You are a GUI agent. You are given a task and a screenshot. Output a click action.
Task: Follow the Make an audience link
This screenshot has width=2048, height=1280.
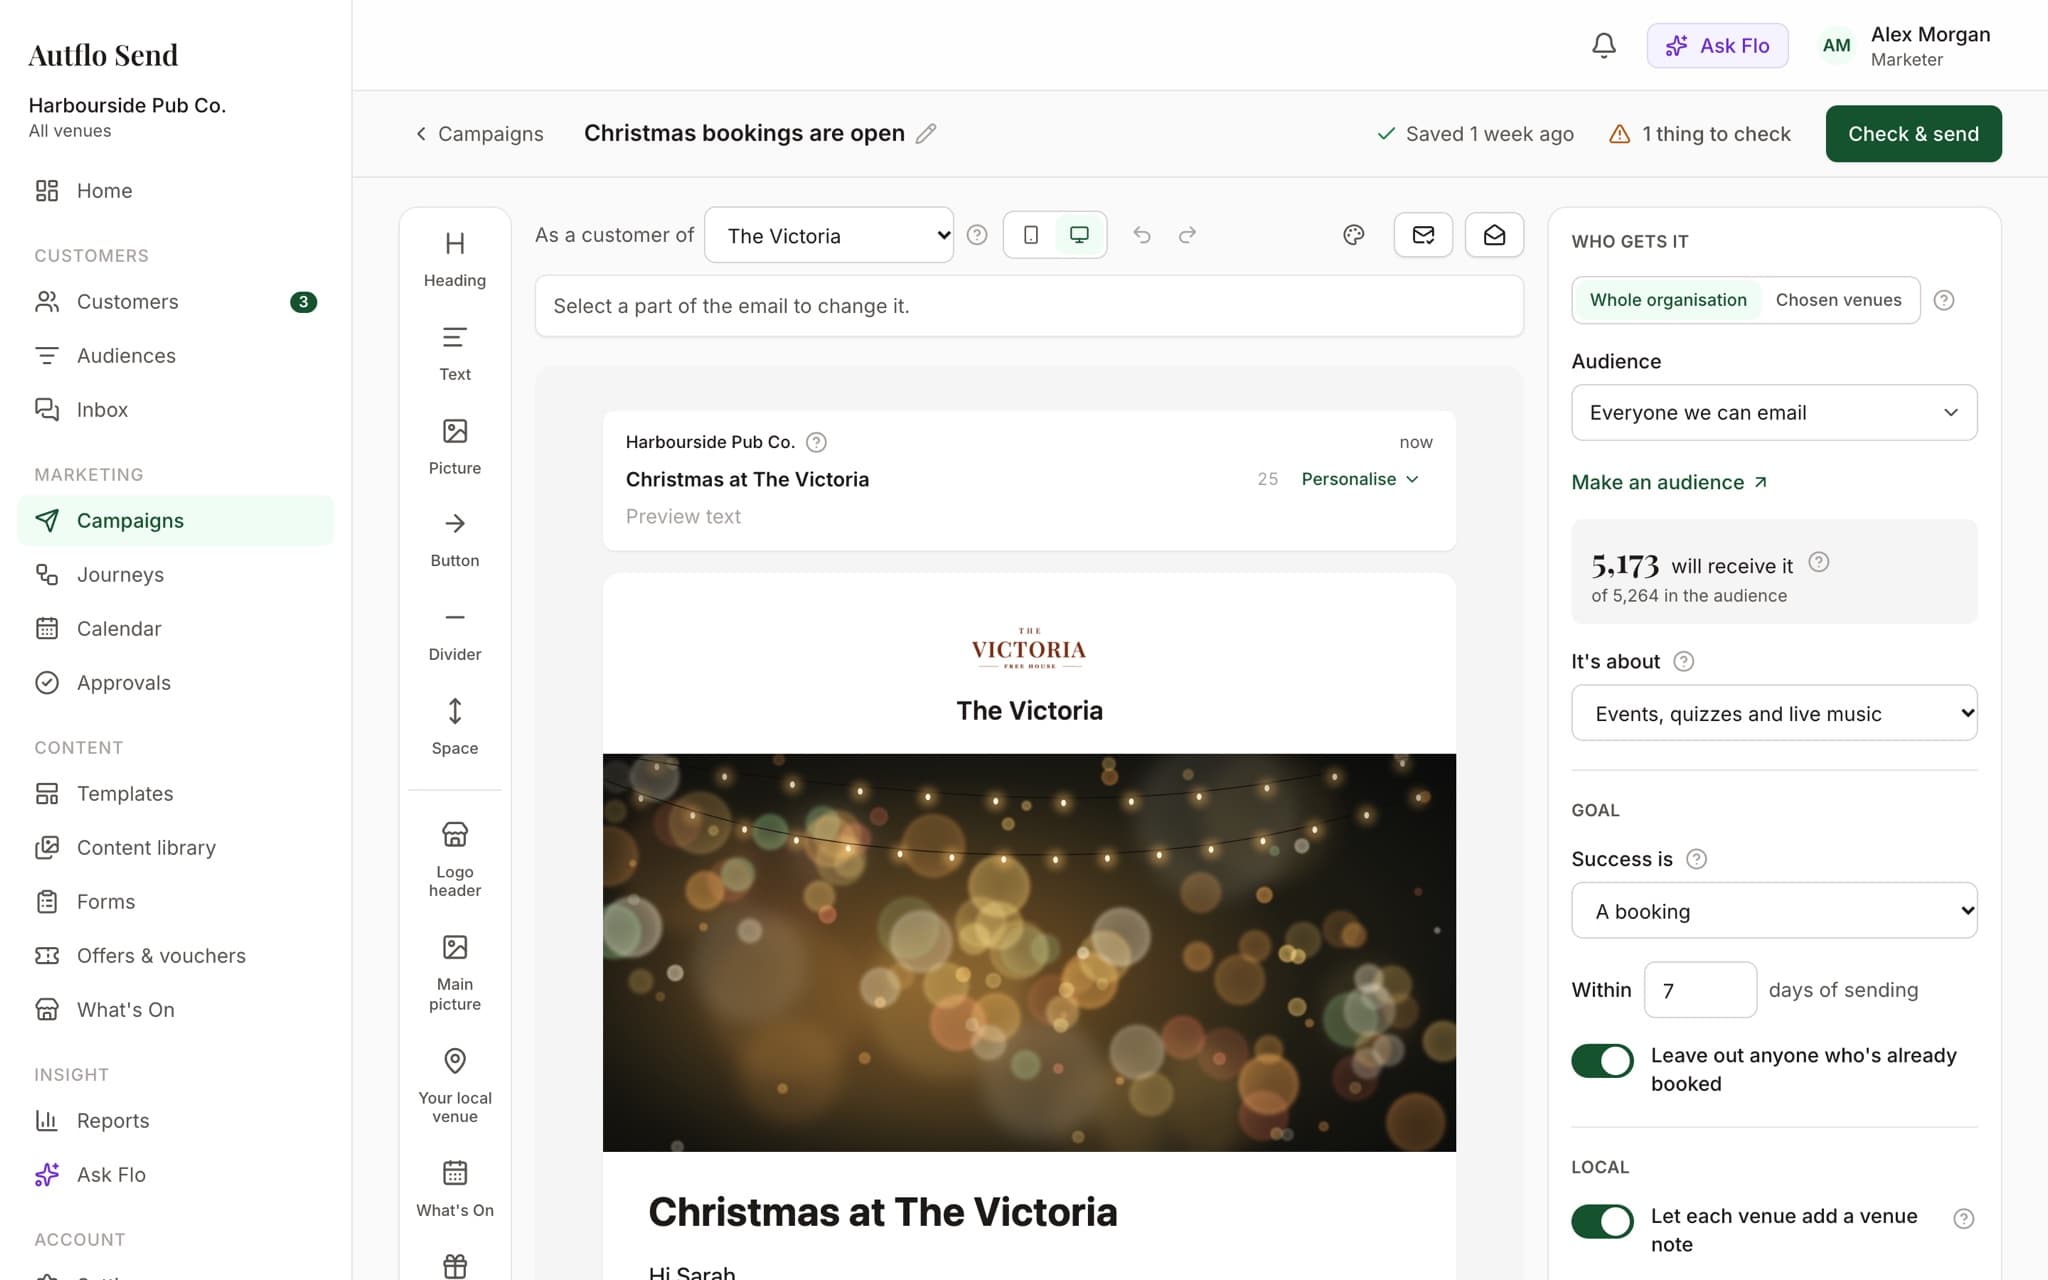pos(1669,482)
